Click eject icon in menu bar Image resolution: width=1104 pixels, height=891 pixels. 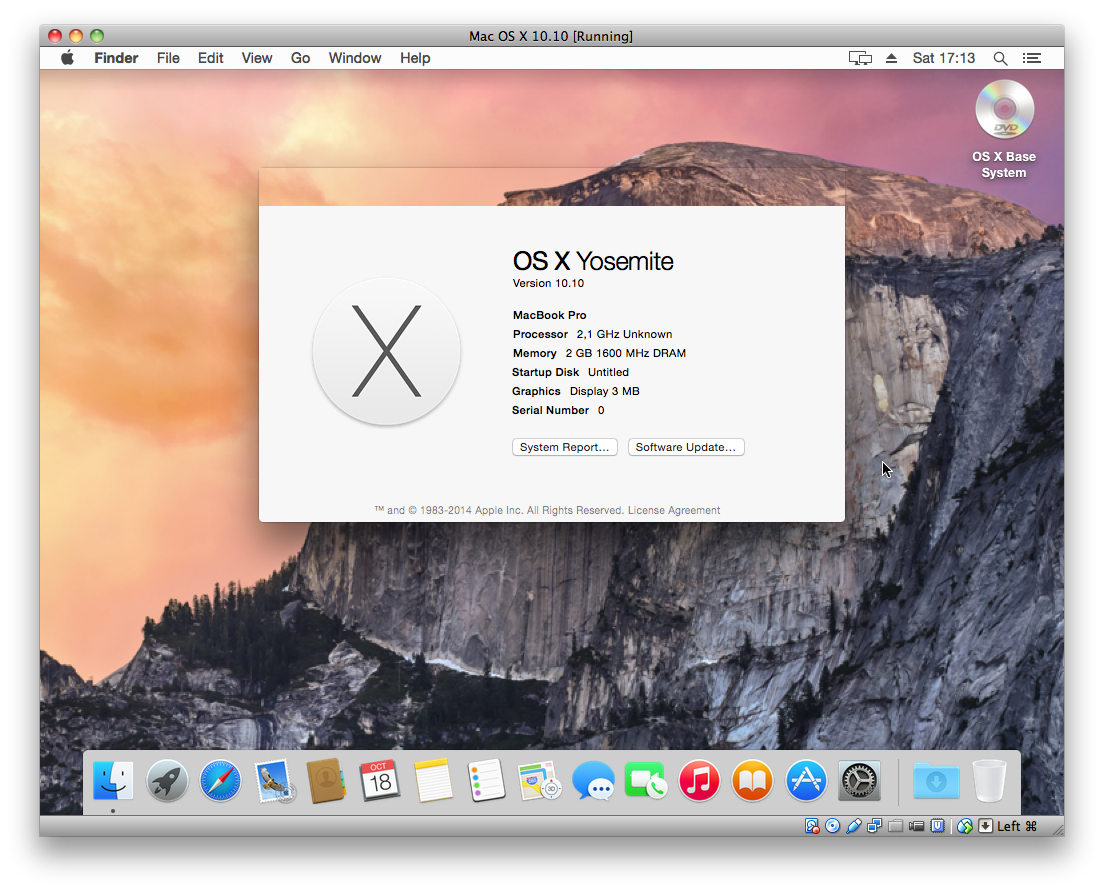[x=891, y=58]
